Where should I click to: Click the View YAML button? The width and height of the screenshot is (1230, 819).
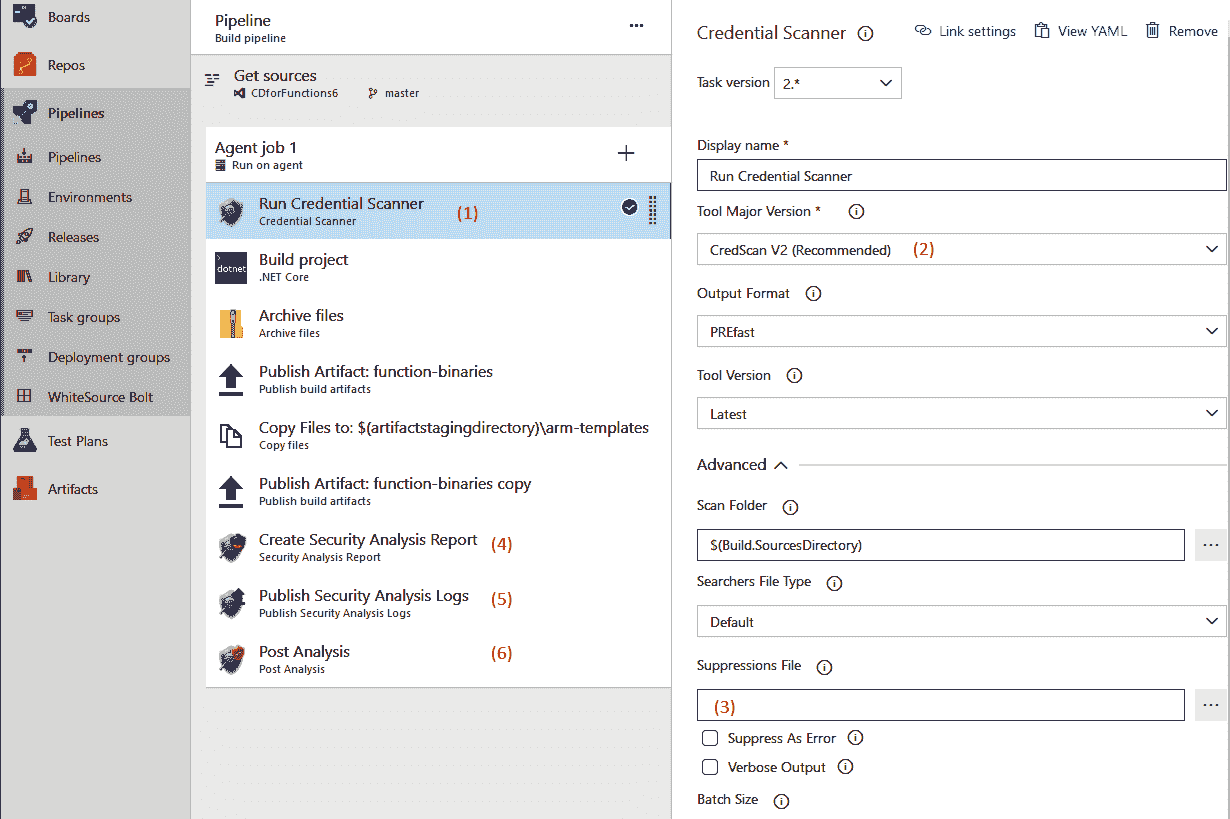(1081, 31)
